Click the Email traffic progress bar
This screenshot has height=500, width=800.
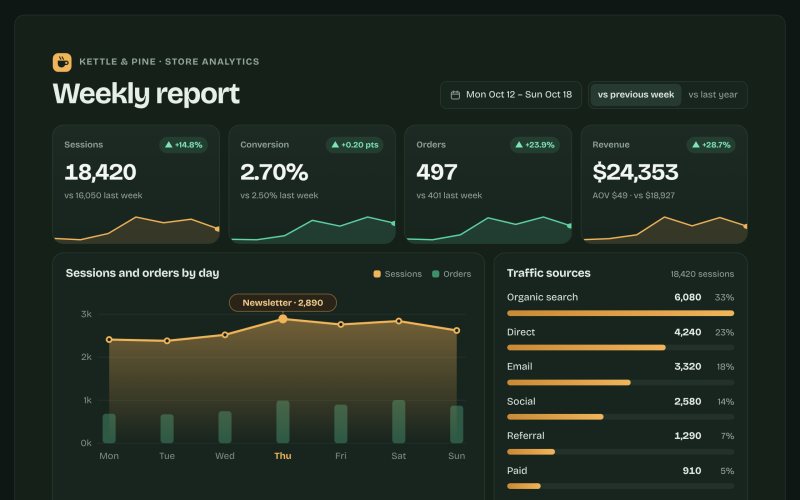[x=620, y=383]
